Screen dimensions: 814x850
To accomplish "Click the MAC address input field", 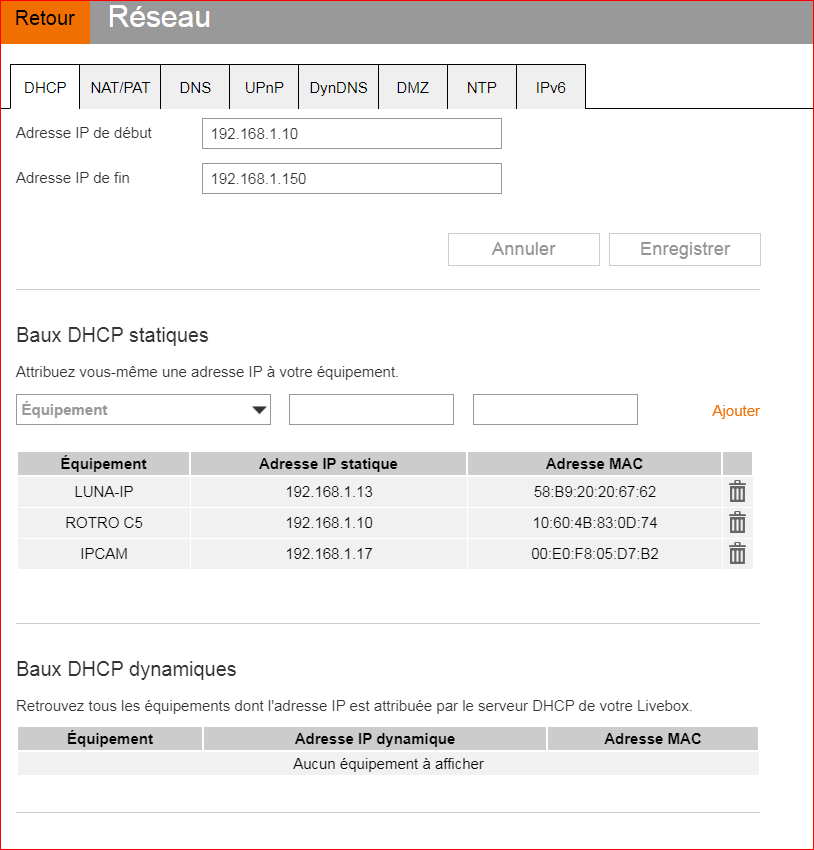I will [x=555, y=409].
